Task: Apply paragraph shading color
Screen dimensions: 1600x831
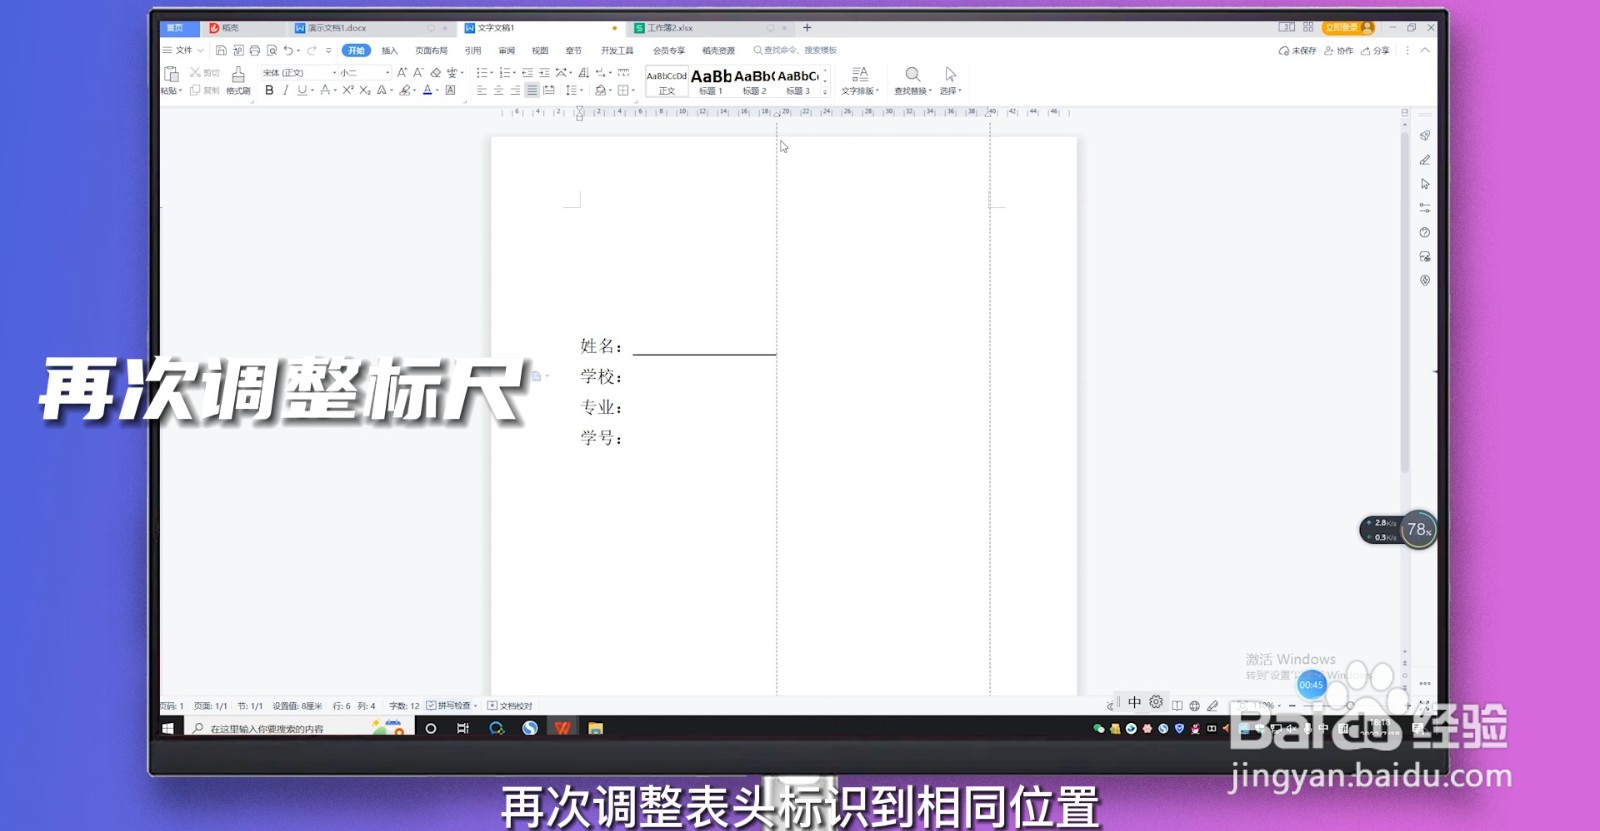Action: 600,90
